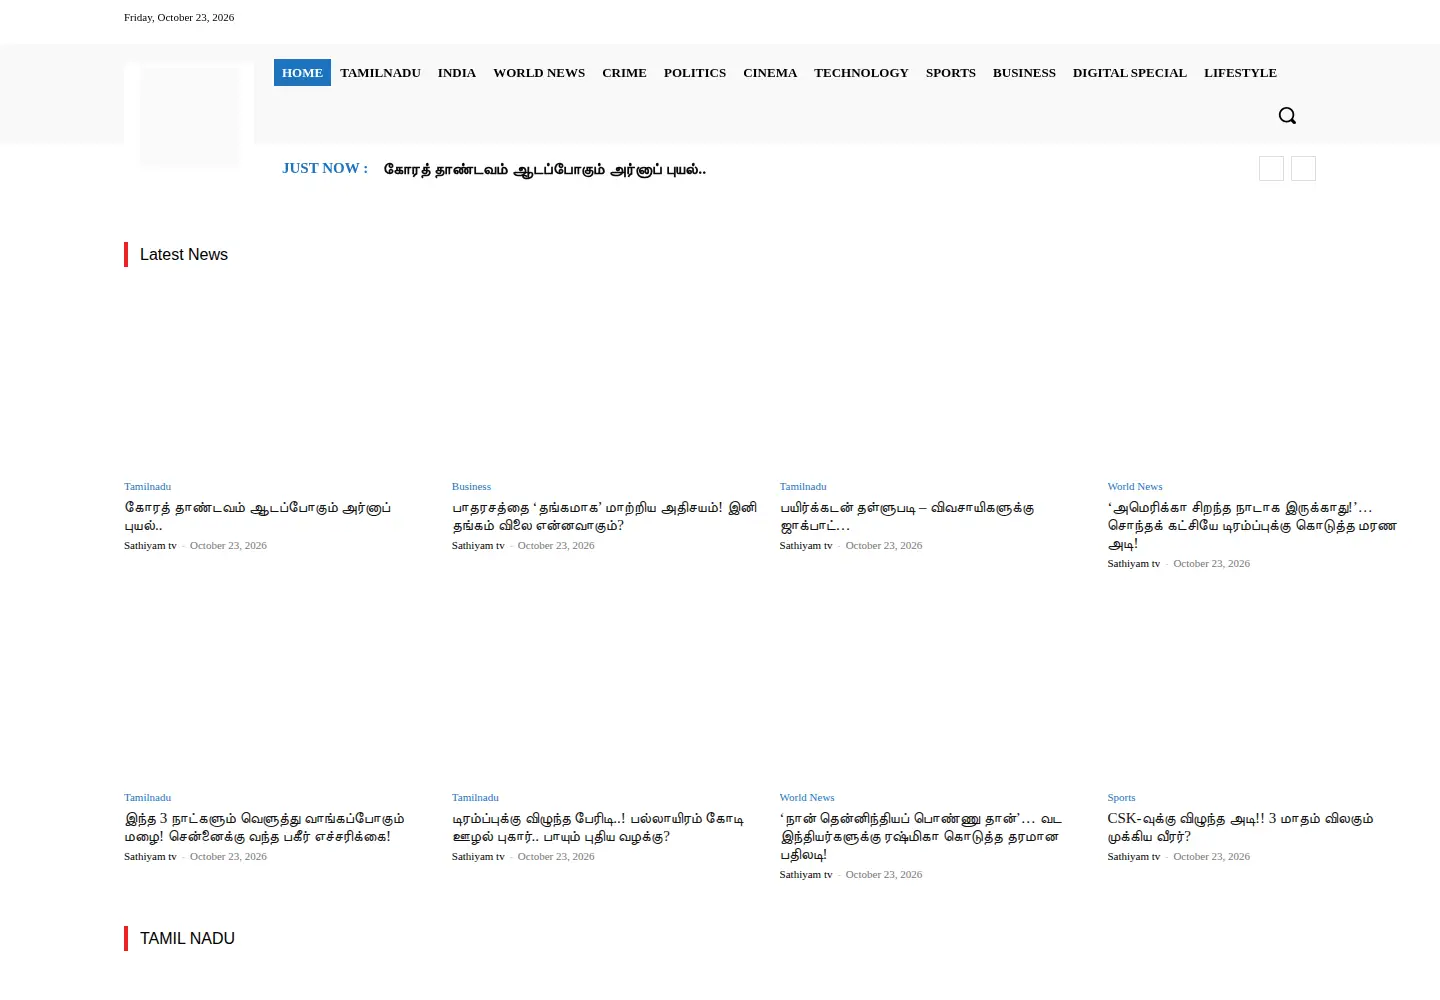The height and width of the screenshot is (1000, 1440).
Task: Open the Business category label link
Action: point(471,487)
